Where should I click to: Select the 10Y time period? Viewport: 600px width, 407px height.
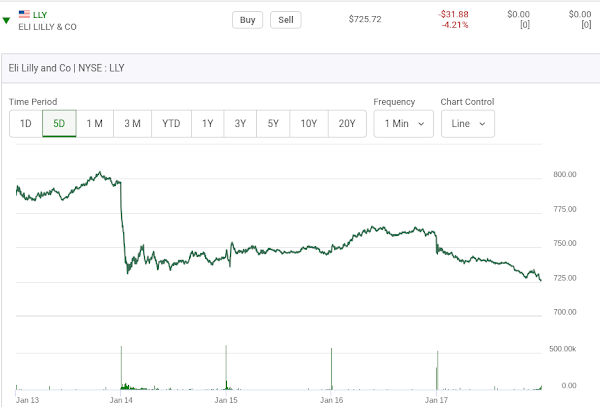[309, 124]
